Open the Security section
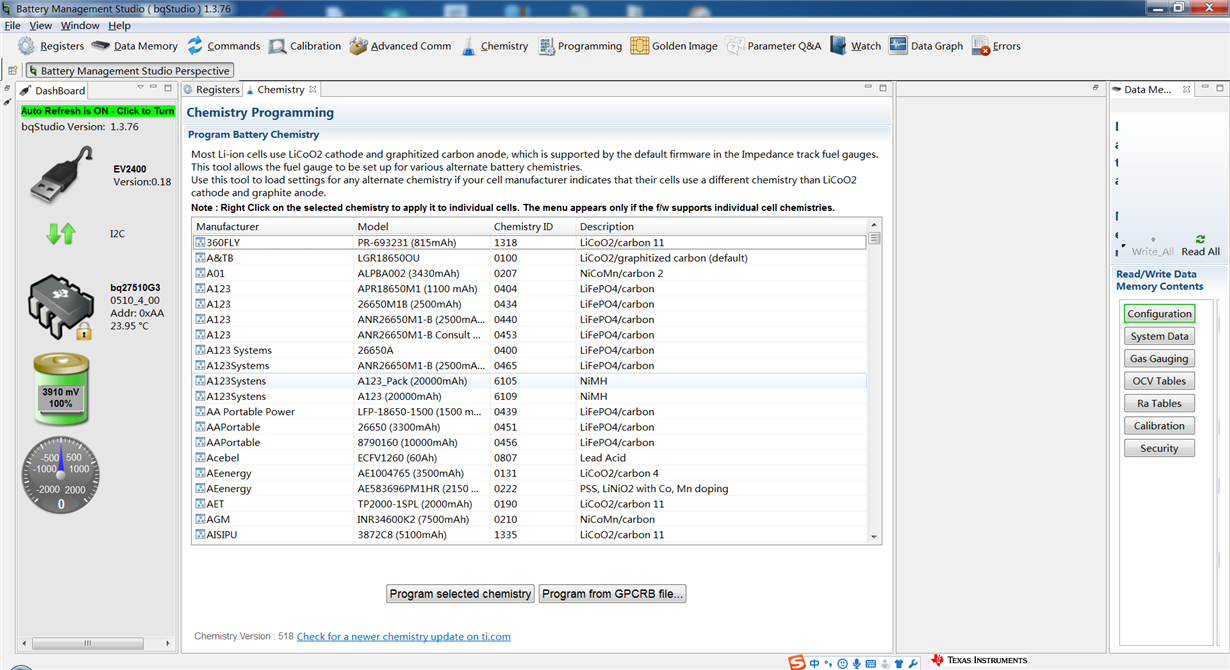The image size is (1230, 670). (x=1159, y=449)
